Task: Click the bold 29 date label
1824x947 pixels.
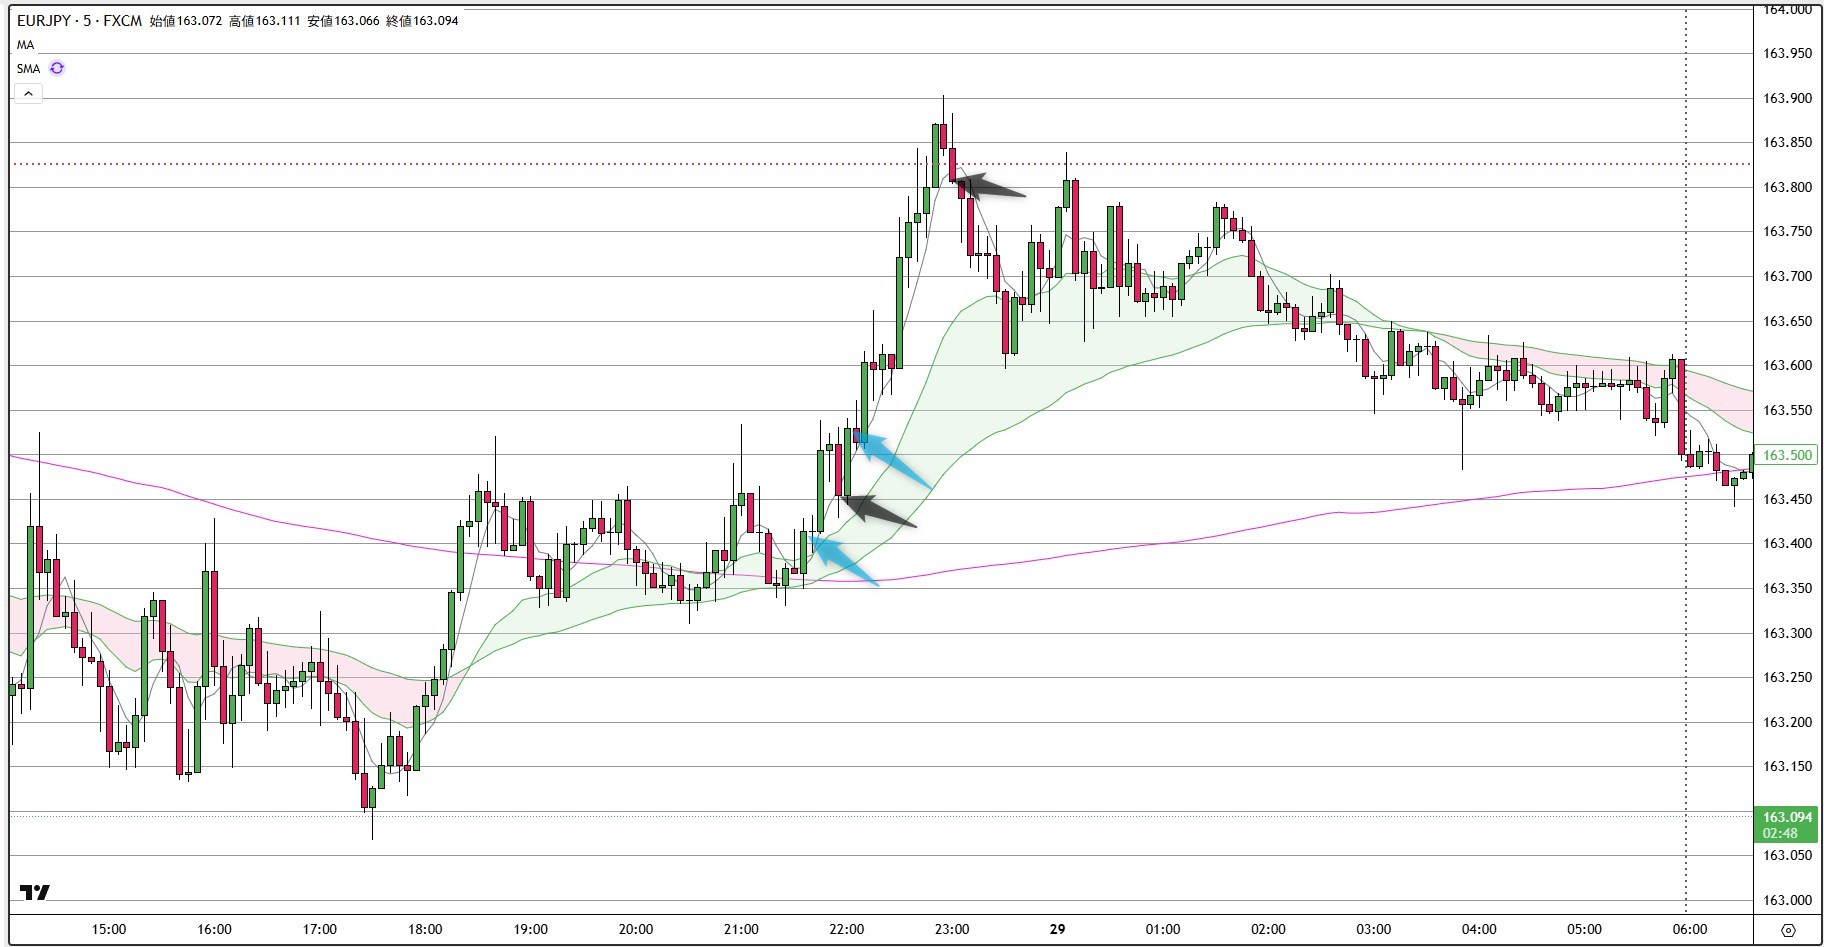Action: point(1058,929)
